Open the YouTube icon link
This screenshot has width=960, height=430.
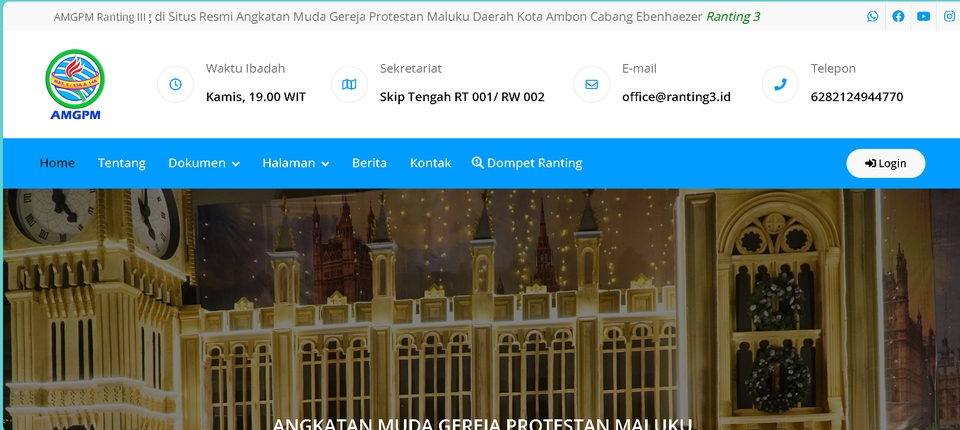tap(923, 17)
